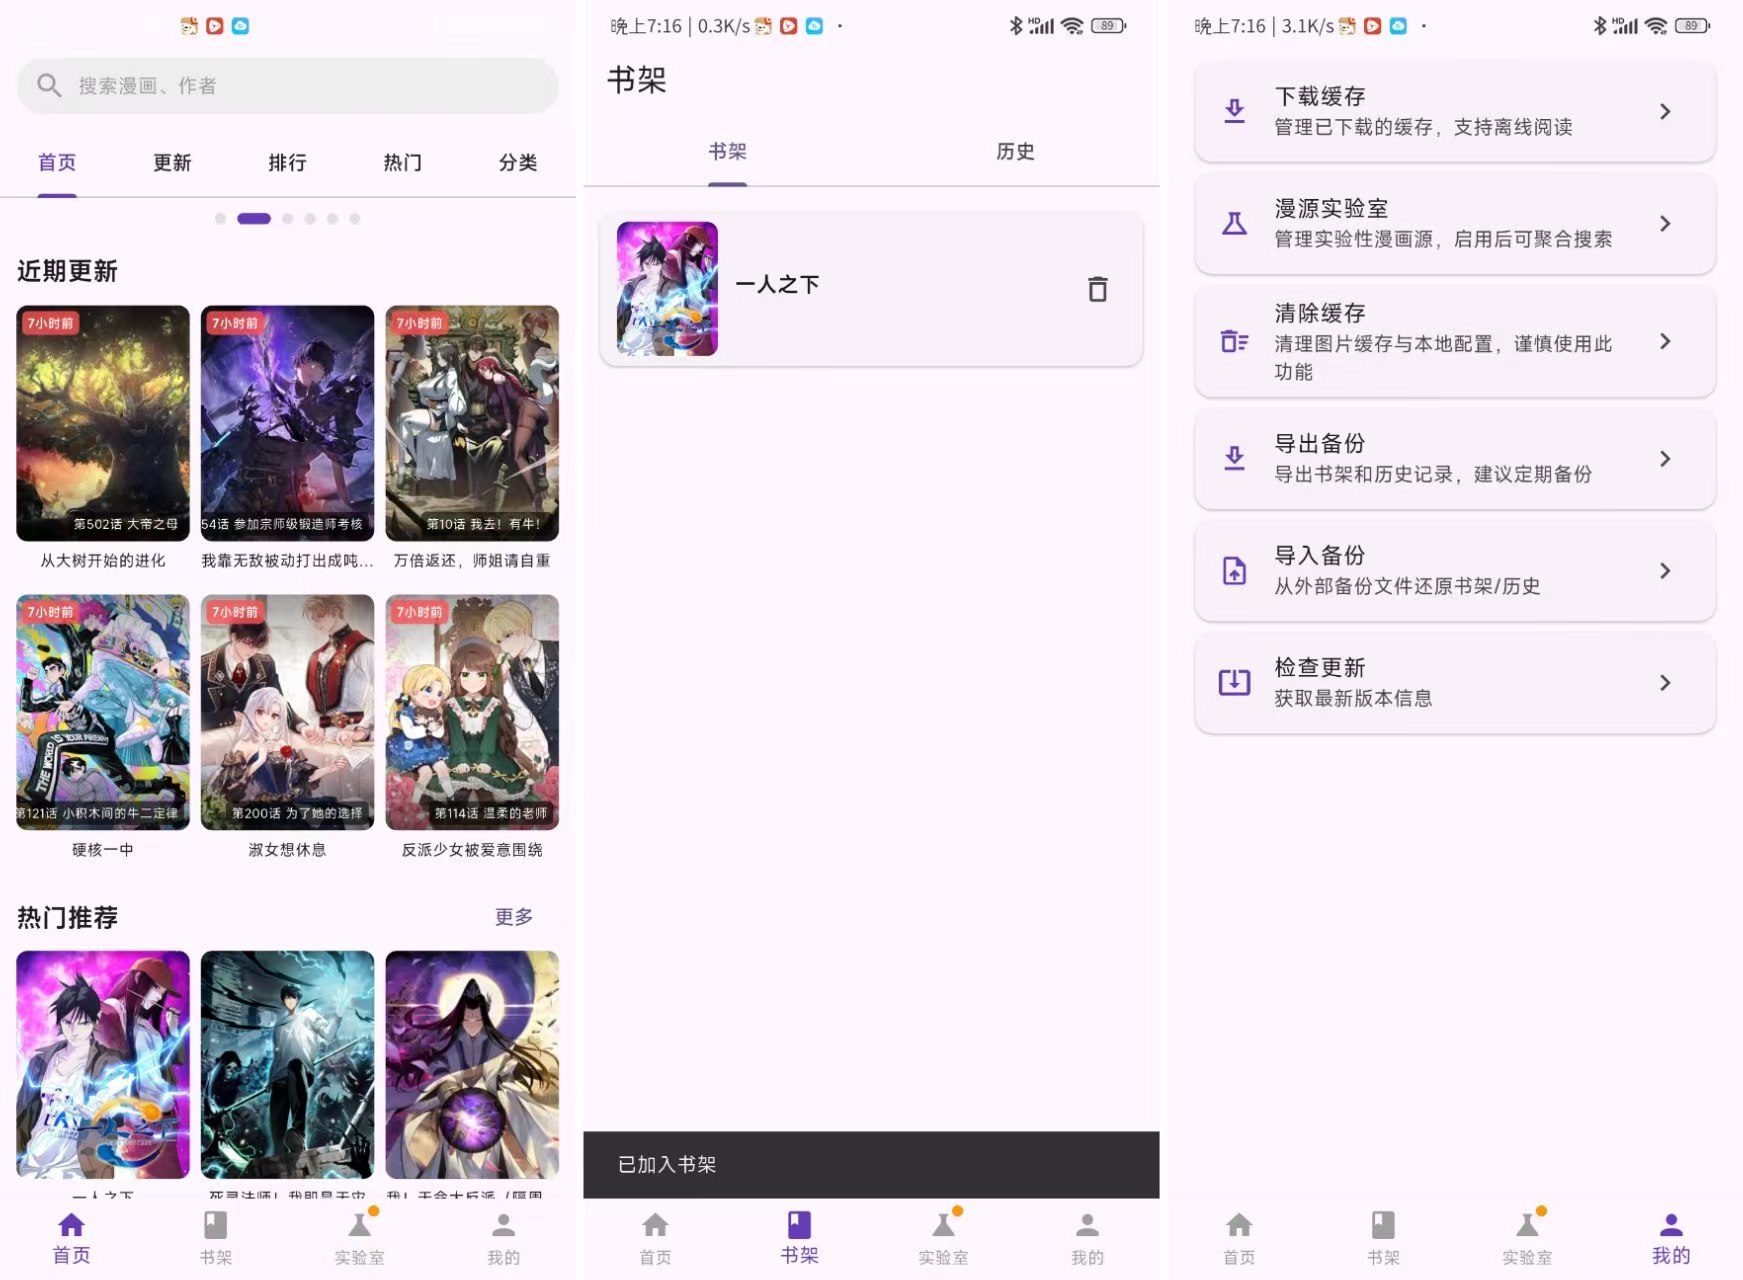Tap the 导出备份 export backup icon

pos(1234,459)
